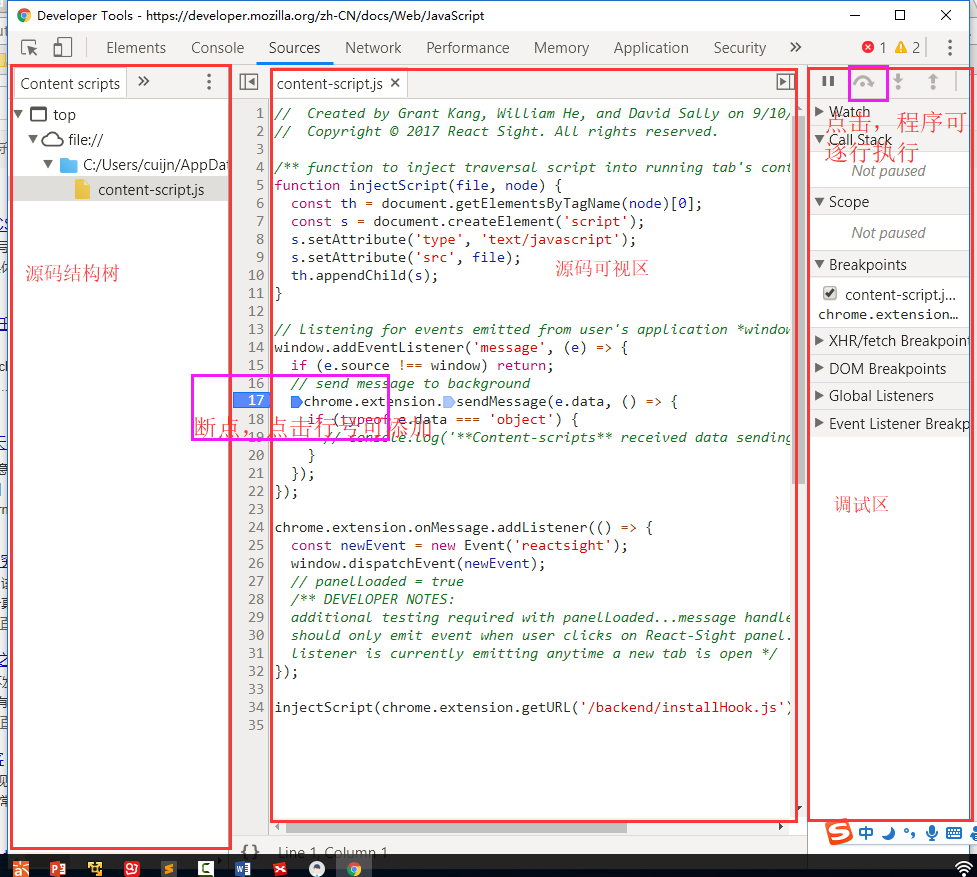Click the Chrome logo in the title bar
Image resolution: width=977 pixels, height=877 pixels.
pyautogui.click(x=24, y=15)
